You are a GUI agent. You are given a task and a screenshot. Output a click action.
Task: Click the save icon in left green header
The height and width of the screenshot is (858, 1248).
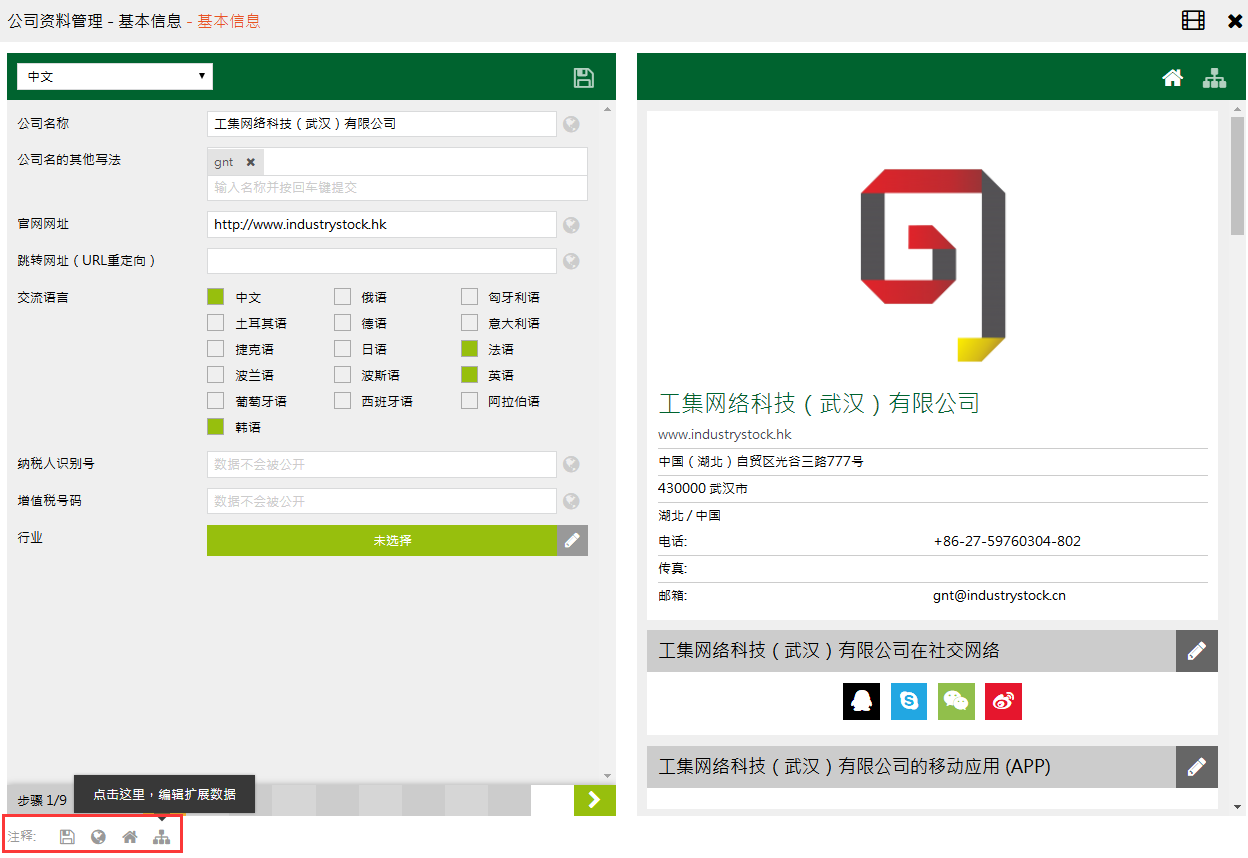(583, 78)
